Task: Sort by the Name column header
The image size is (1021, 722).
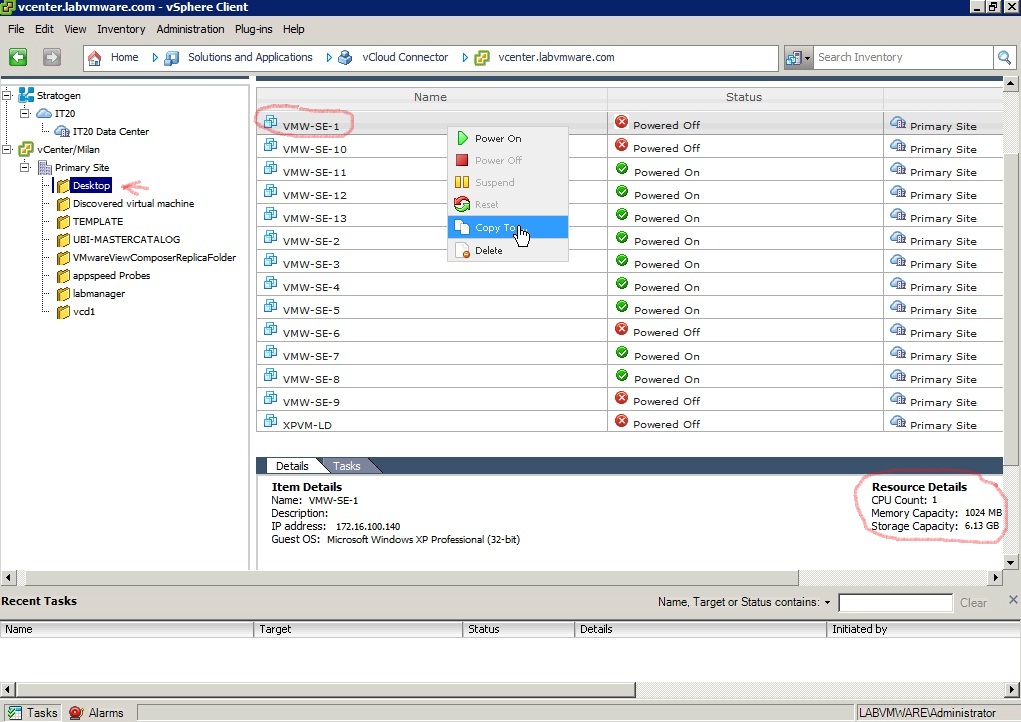Action: click(x=431, y=97)
